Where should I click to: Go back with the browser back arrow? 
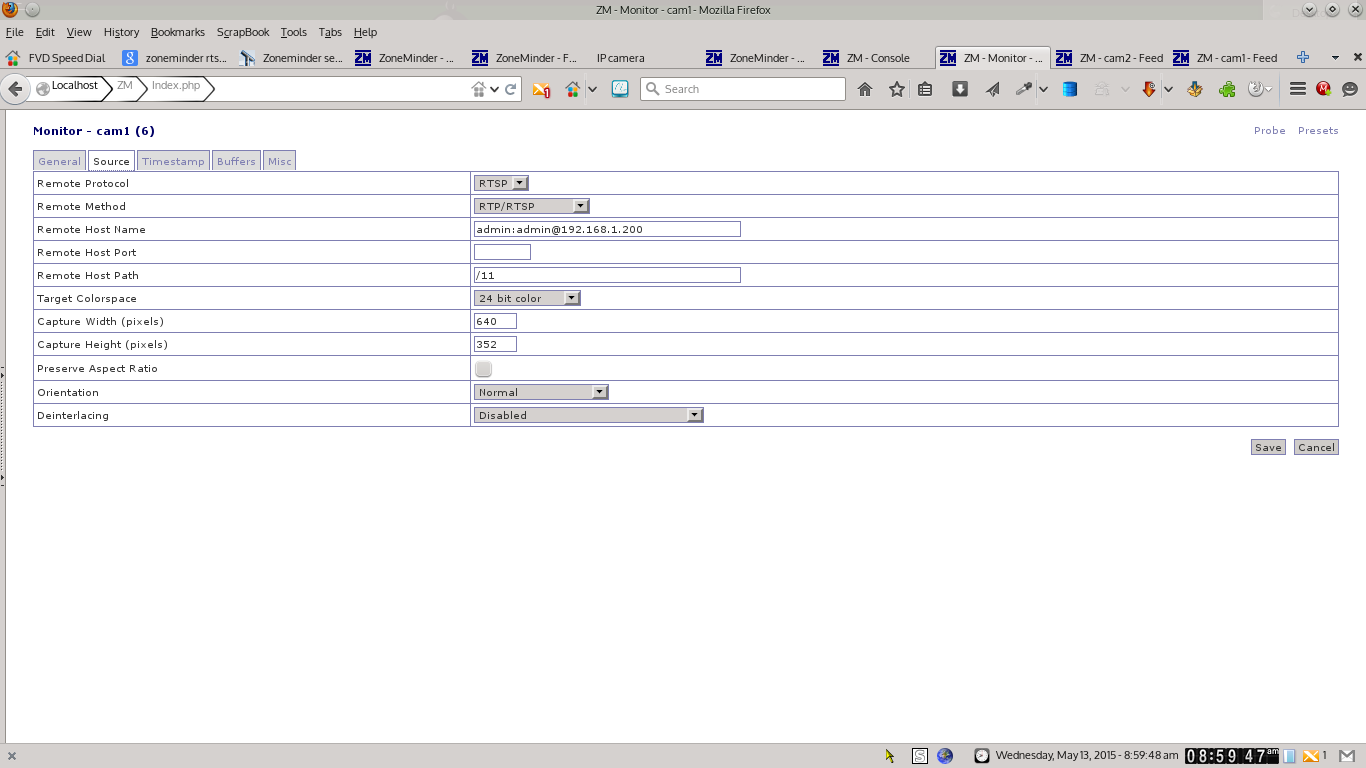[15, 89]
